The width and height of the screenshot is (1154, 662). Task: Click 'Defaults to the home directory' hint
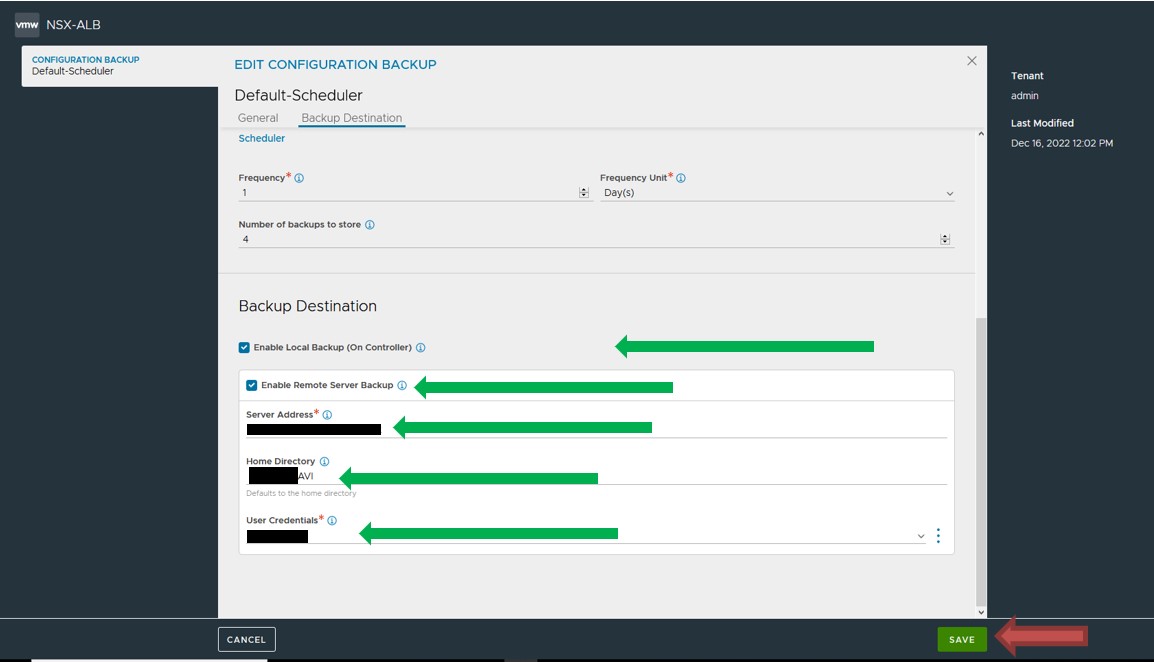click(x=301, y=493)
